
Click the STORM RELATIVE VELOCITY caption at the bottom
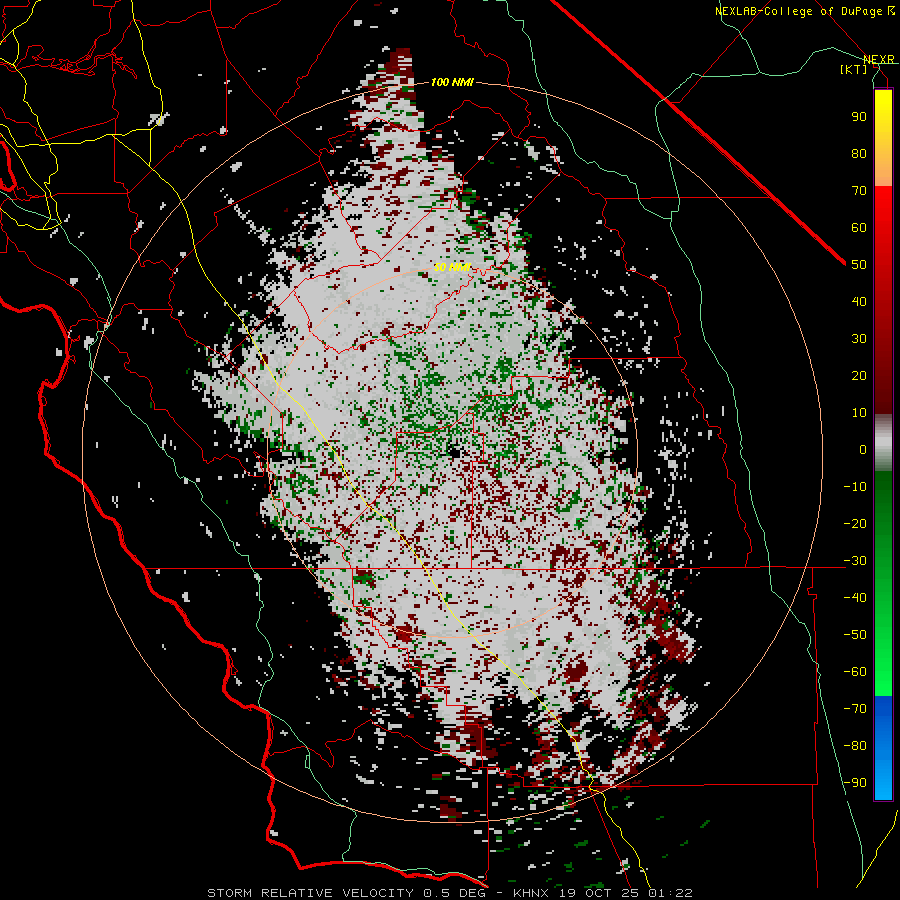(449, 893)
